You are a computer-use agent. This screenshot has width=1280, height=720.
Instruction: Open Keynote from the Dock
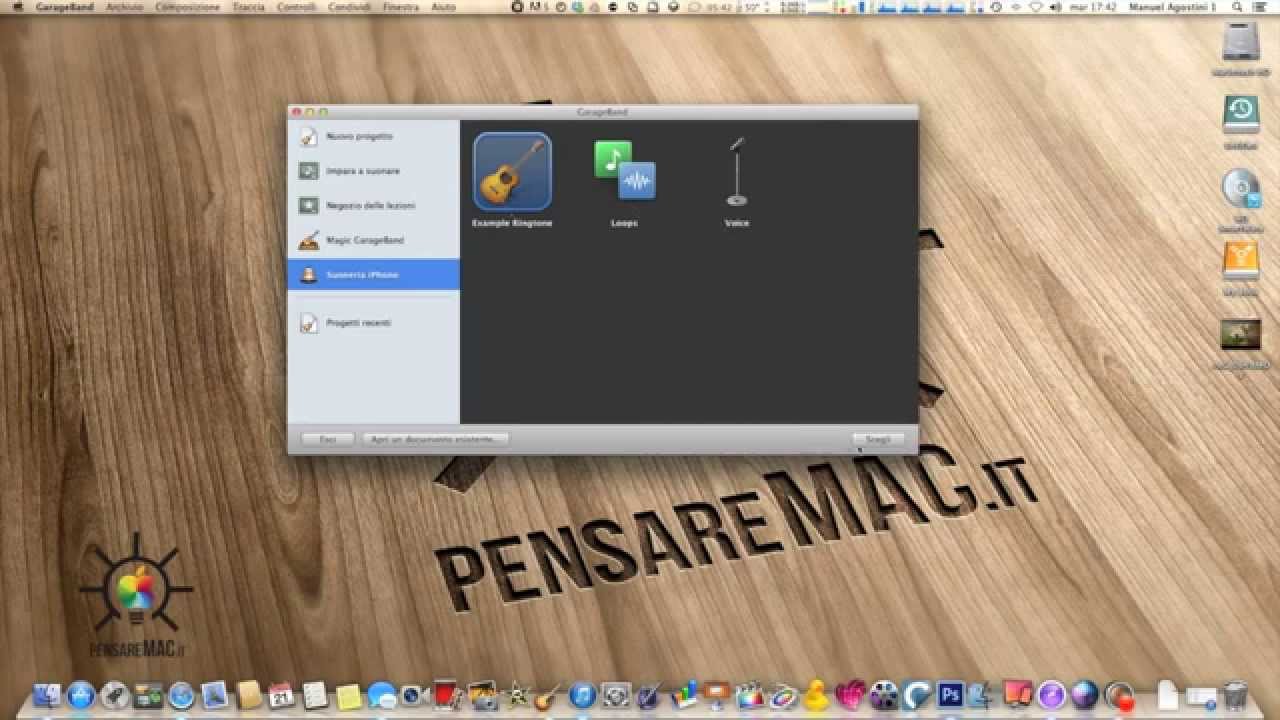click(x=716, y=695)
